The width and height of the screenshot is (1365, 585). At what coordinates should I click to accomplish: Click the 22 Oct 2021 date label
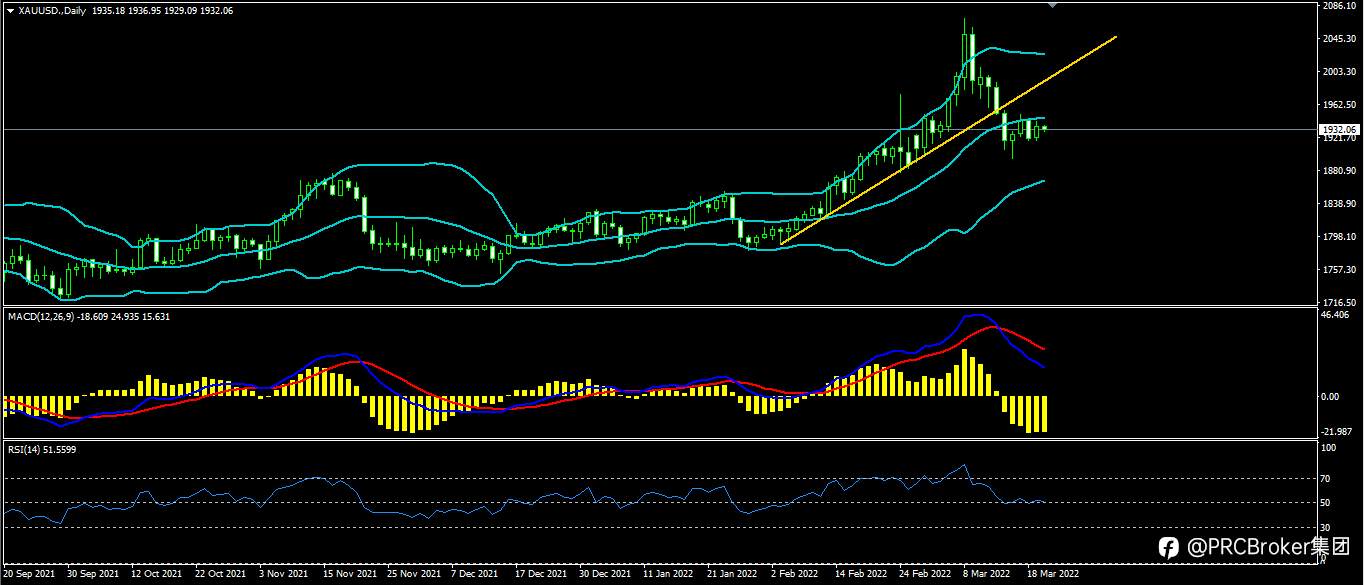point(220,575)
